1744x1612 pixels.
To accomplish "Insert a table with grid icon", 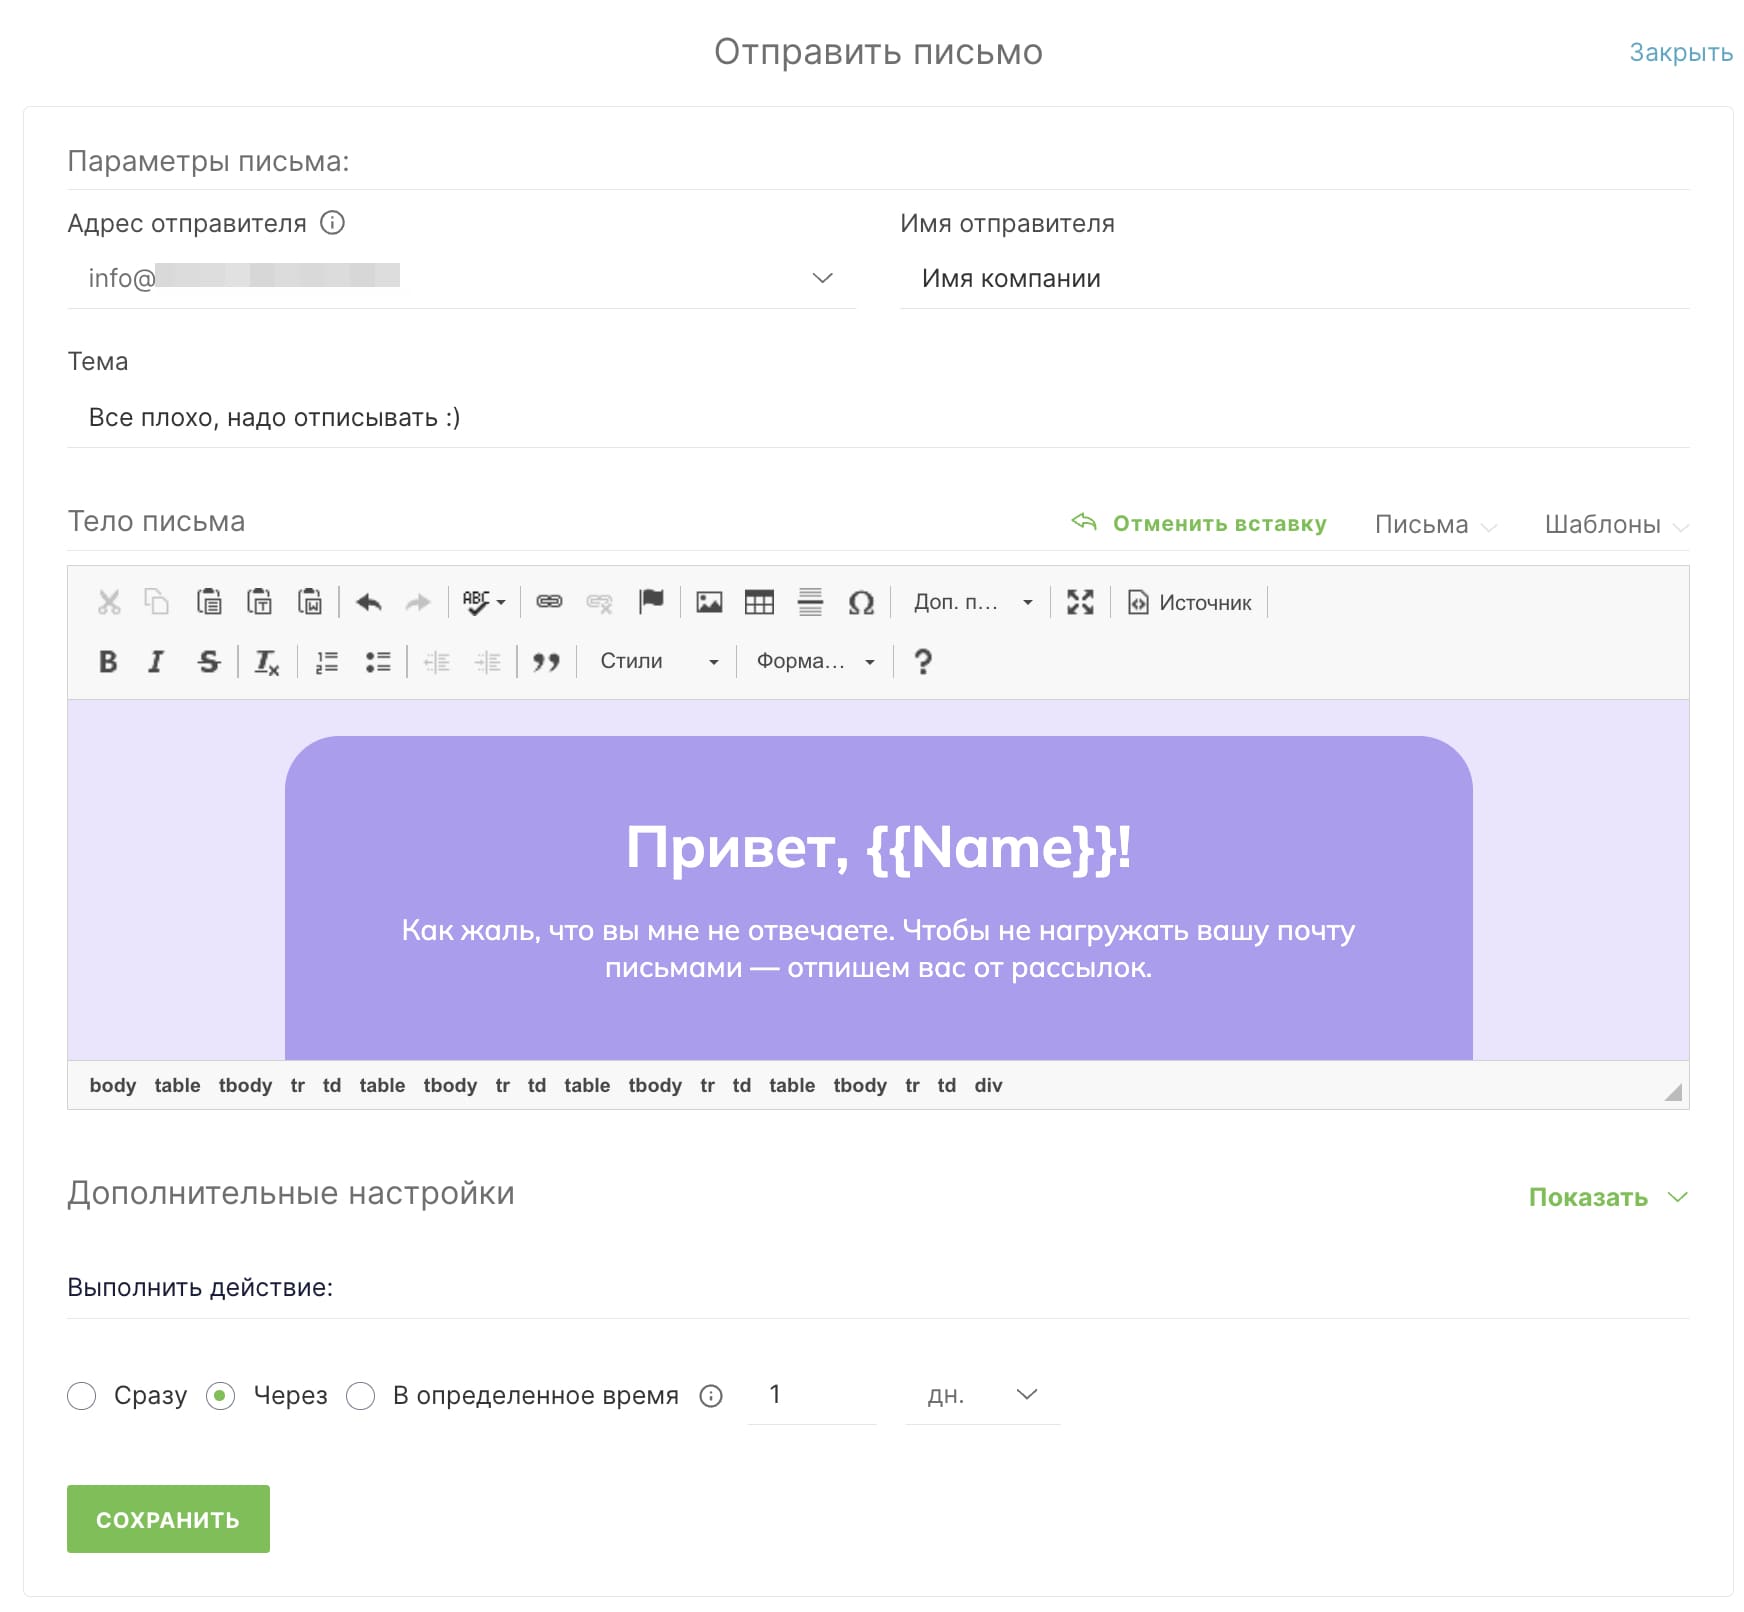I will [x=759, y=602].
